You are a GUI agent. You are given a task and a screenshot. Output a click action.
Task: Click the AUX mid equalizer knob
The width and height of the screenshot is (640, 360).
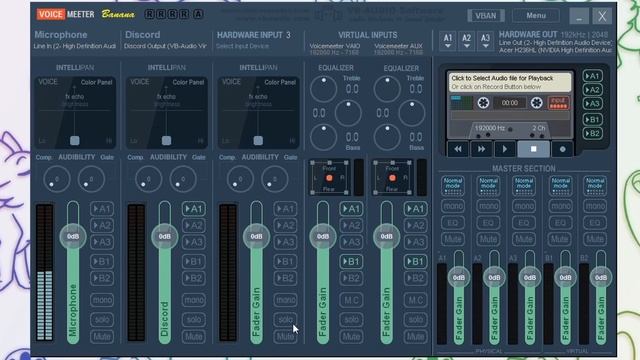click(412, 113)
